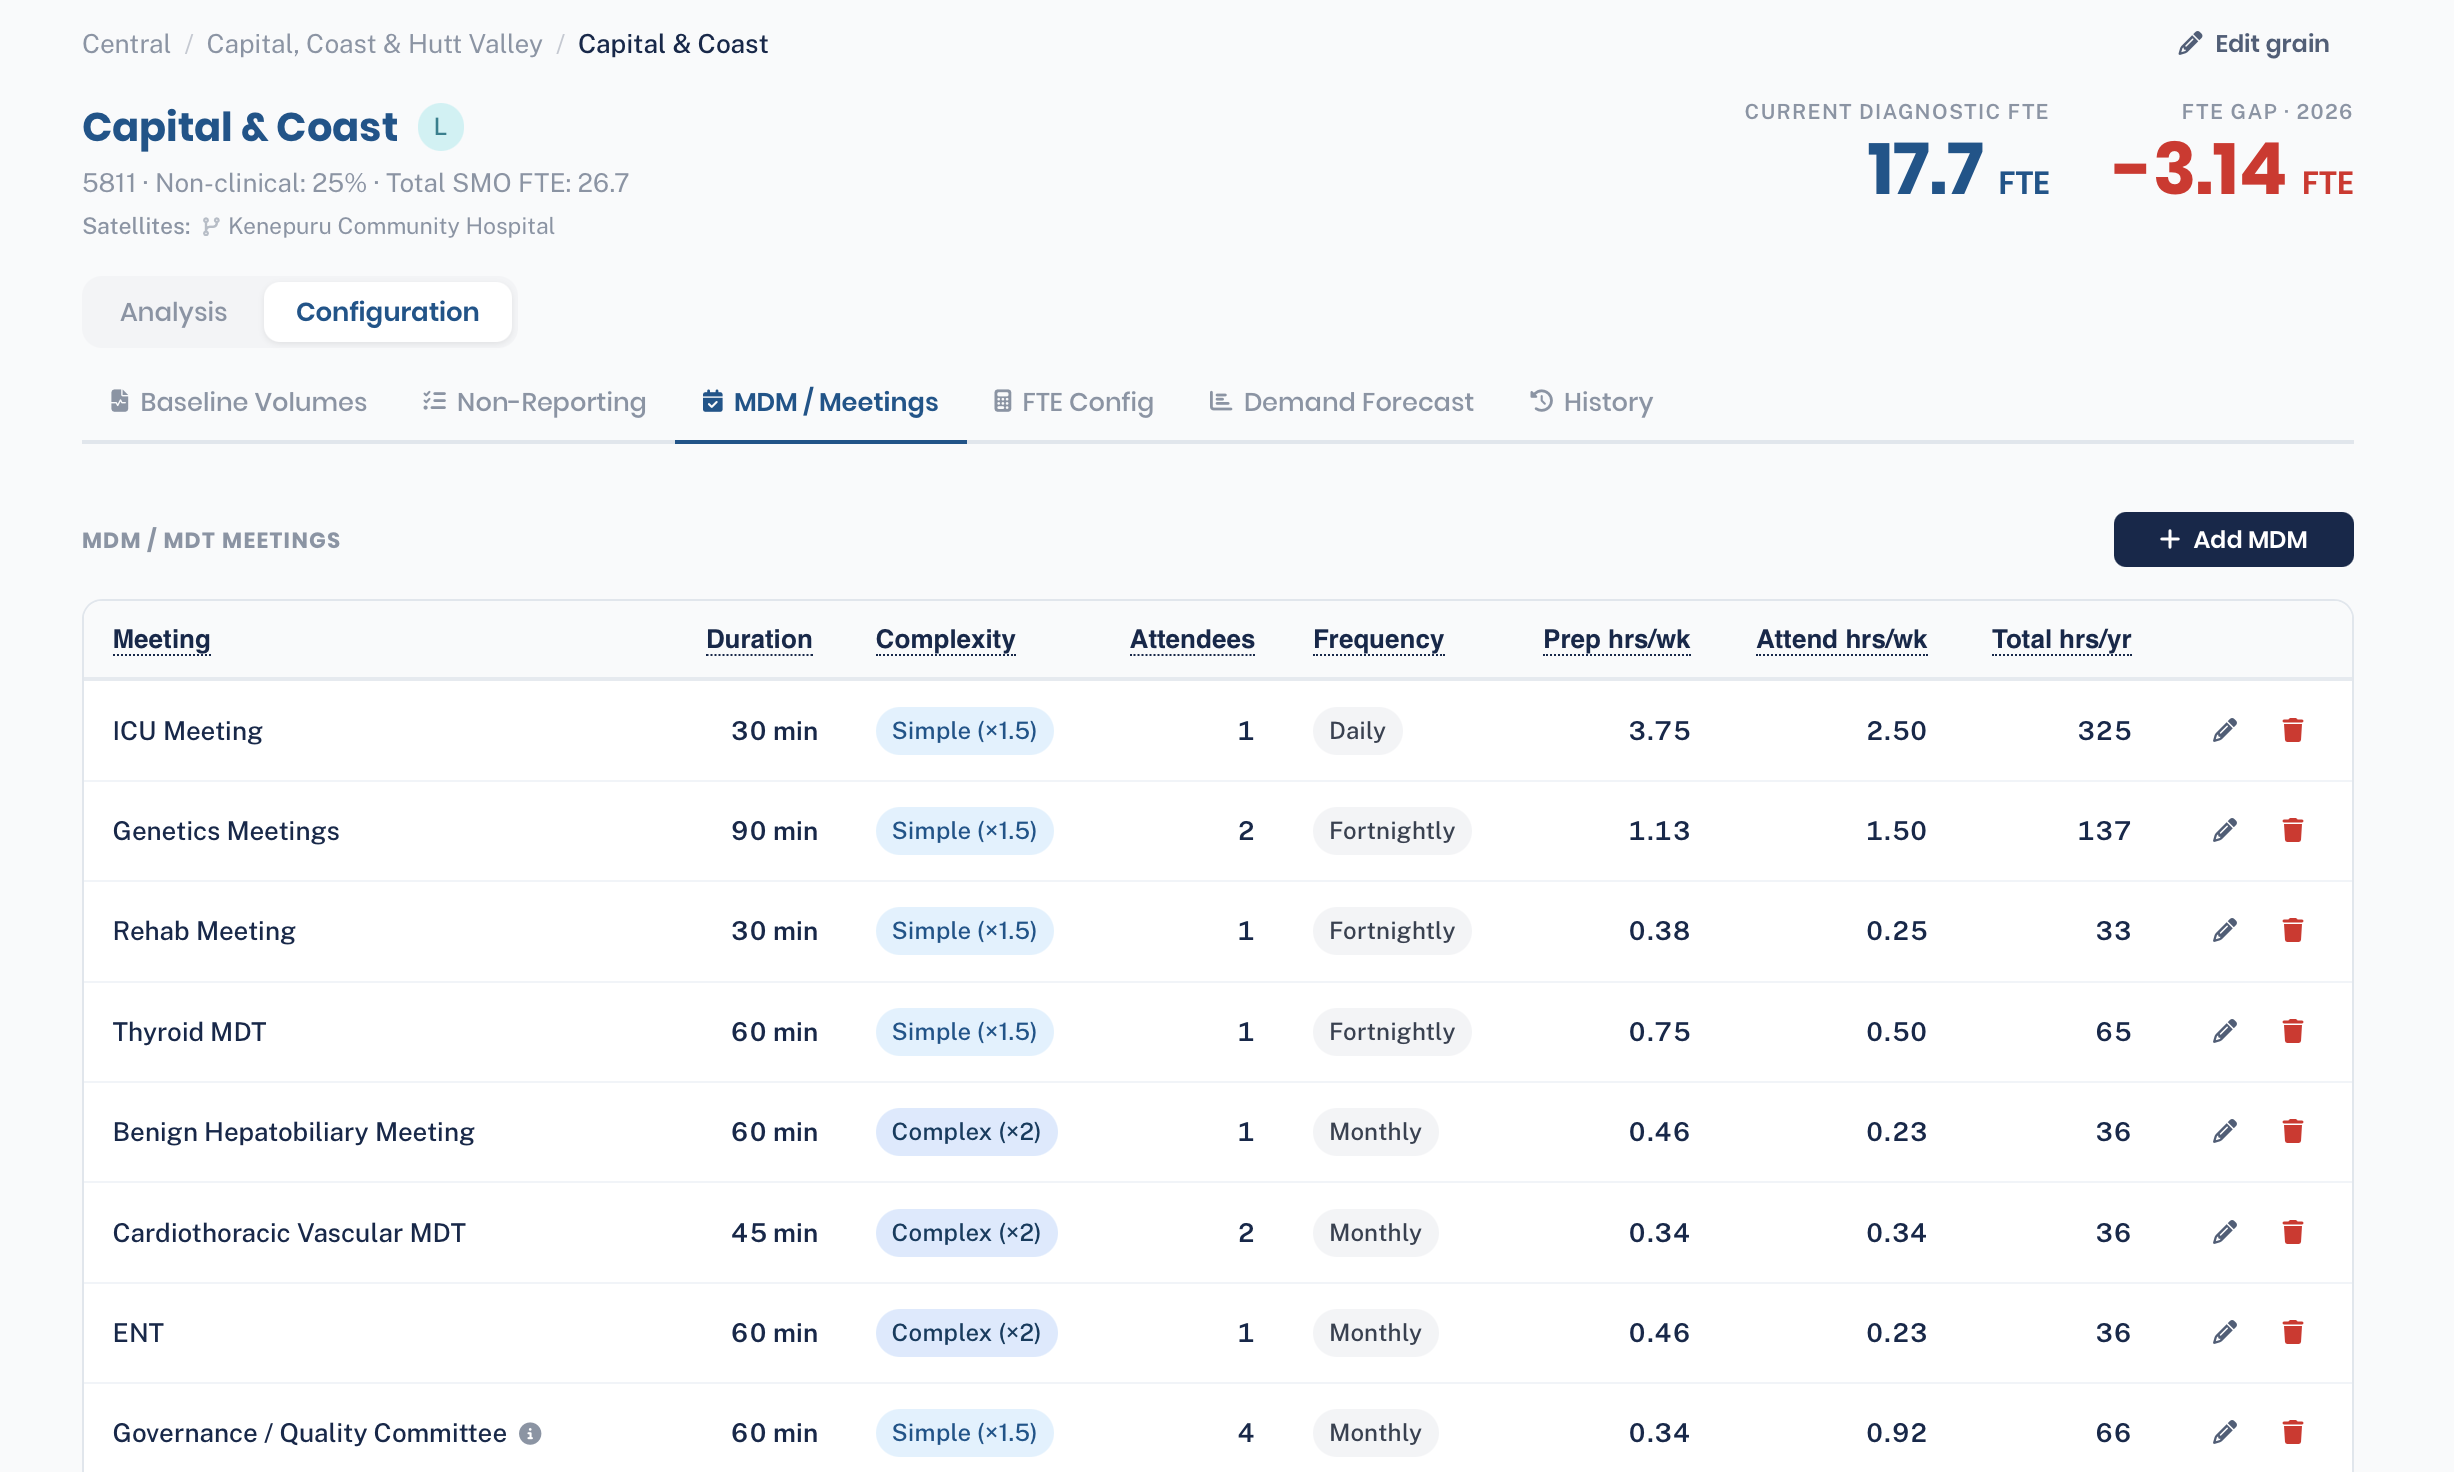The image size is (2454, 1472).
Task: Delete the ICU Meeting row
Action: click(x=2293, y=731)
